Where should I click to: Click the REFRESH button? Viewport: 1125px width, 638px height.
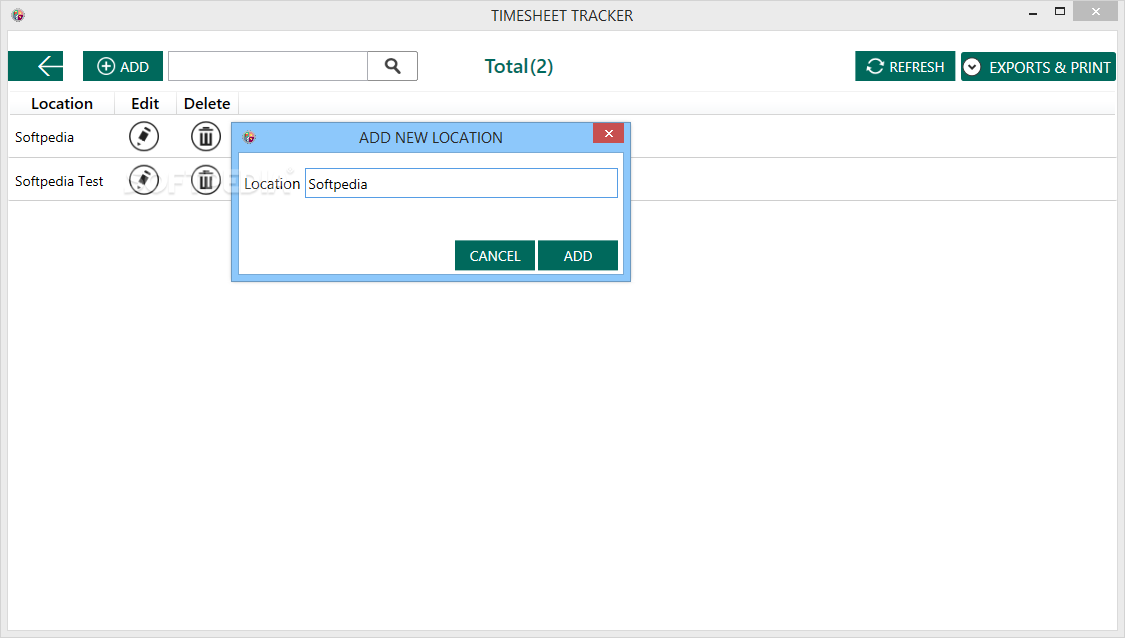click(905, 66)
